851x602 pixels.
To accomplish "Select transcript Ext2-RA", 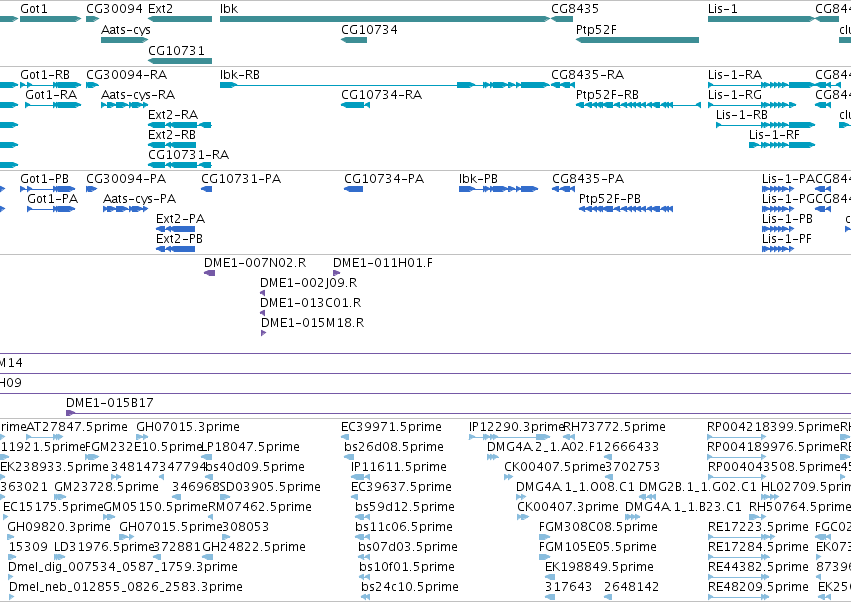I will point(180,125).
